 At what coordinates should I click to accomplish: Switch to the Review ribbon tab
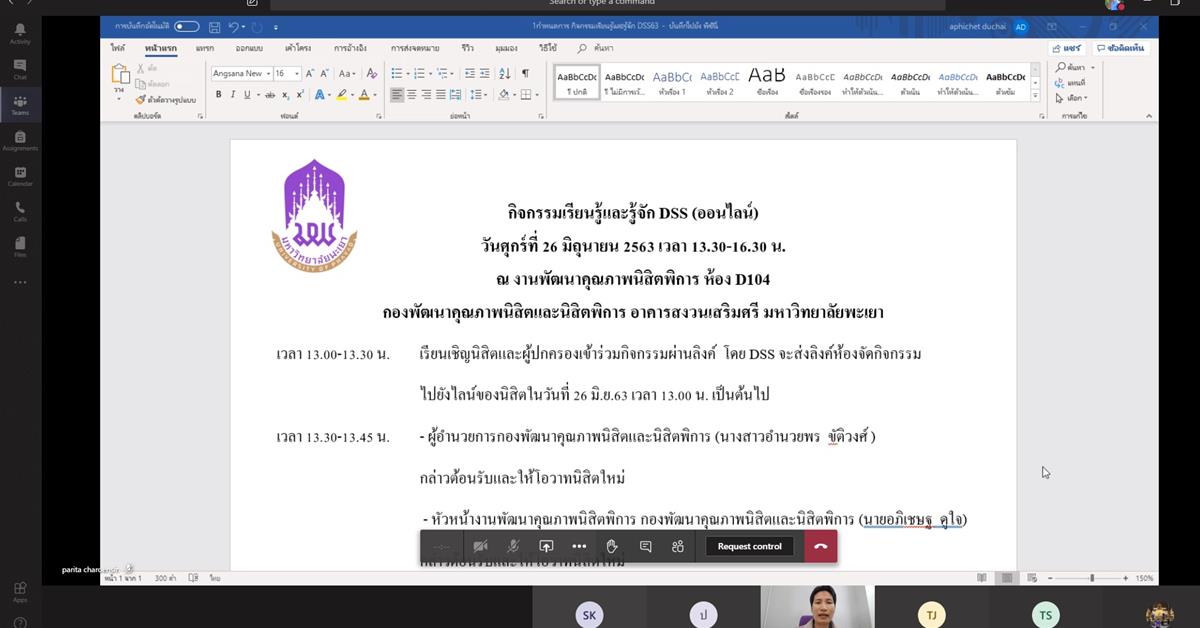click(x=468, y=47)
